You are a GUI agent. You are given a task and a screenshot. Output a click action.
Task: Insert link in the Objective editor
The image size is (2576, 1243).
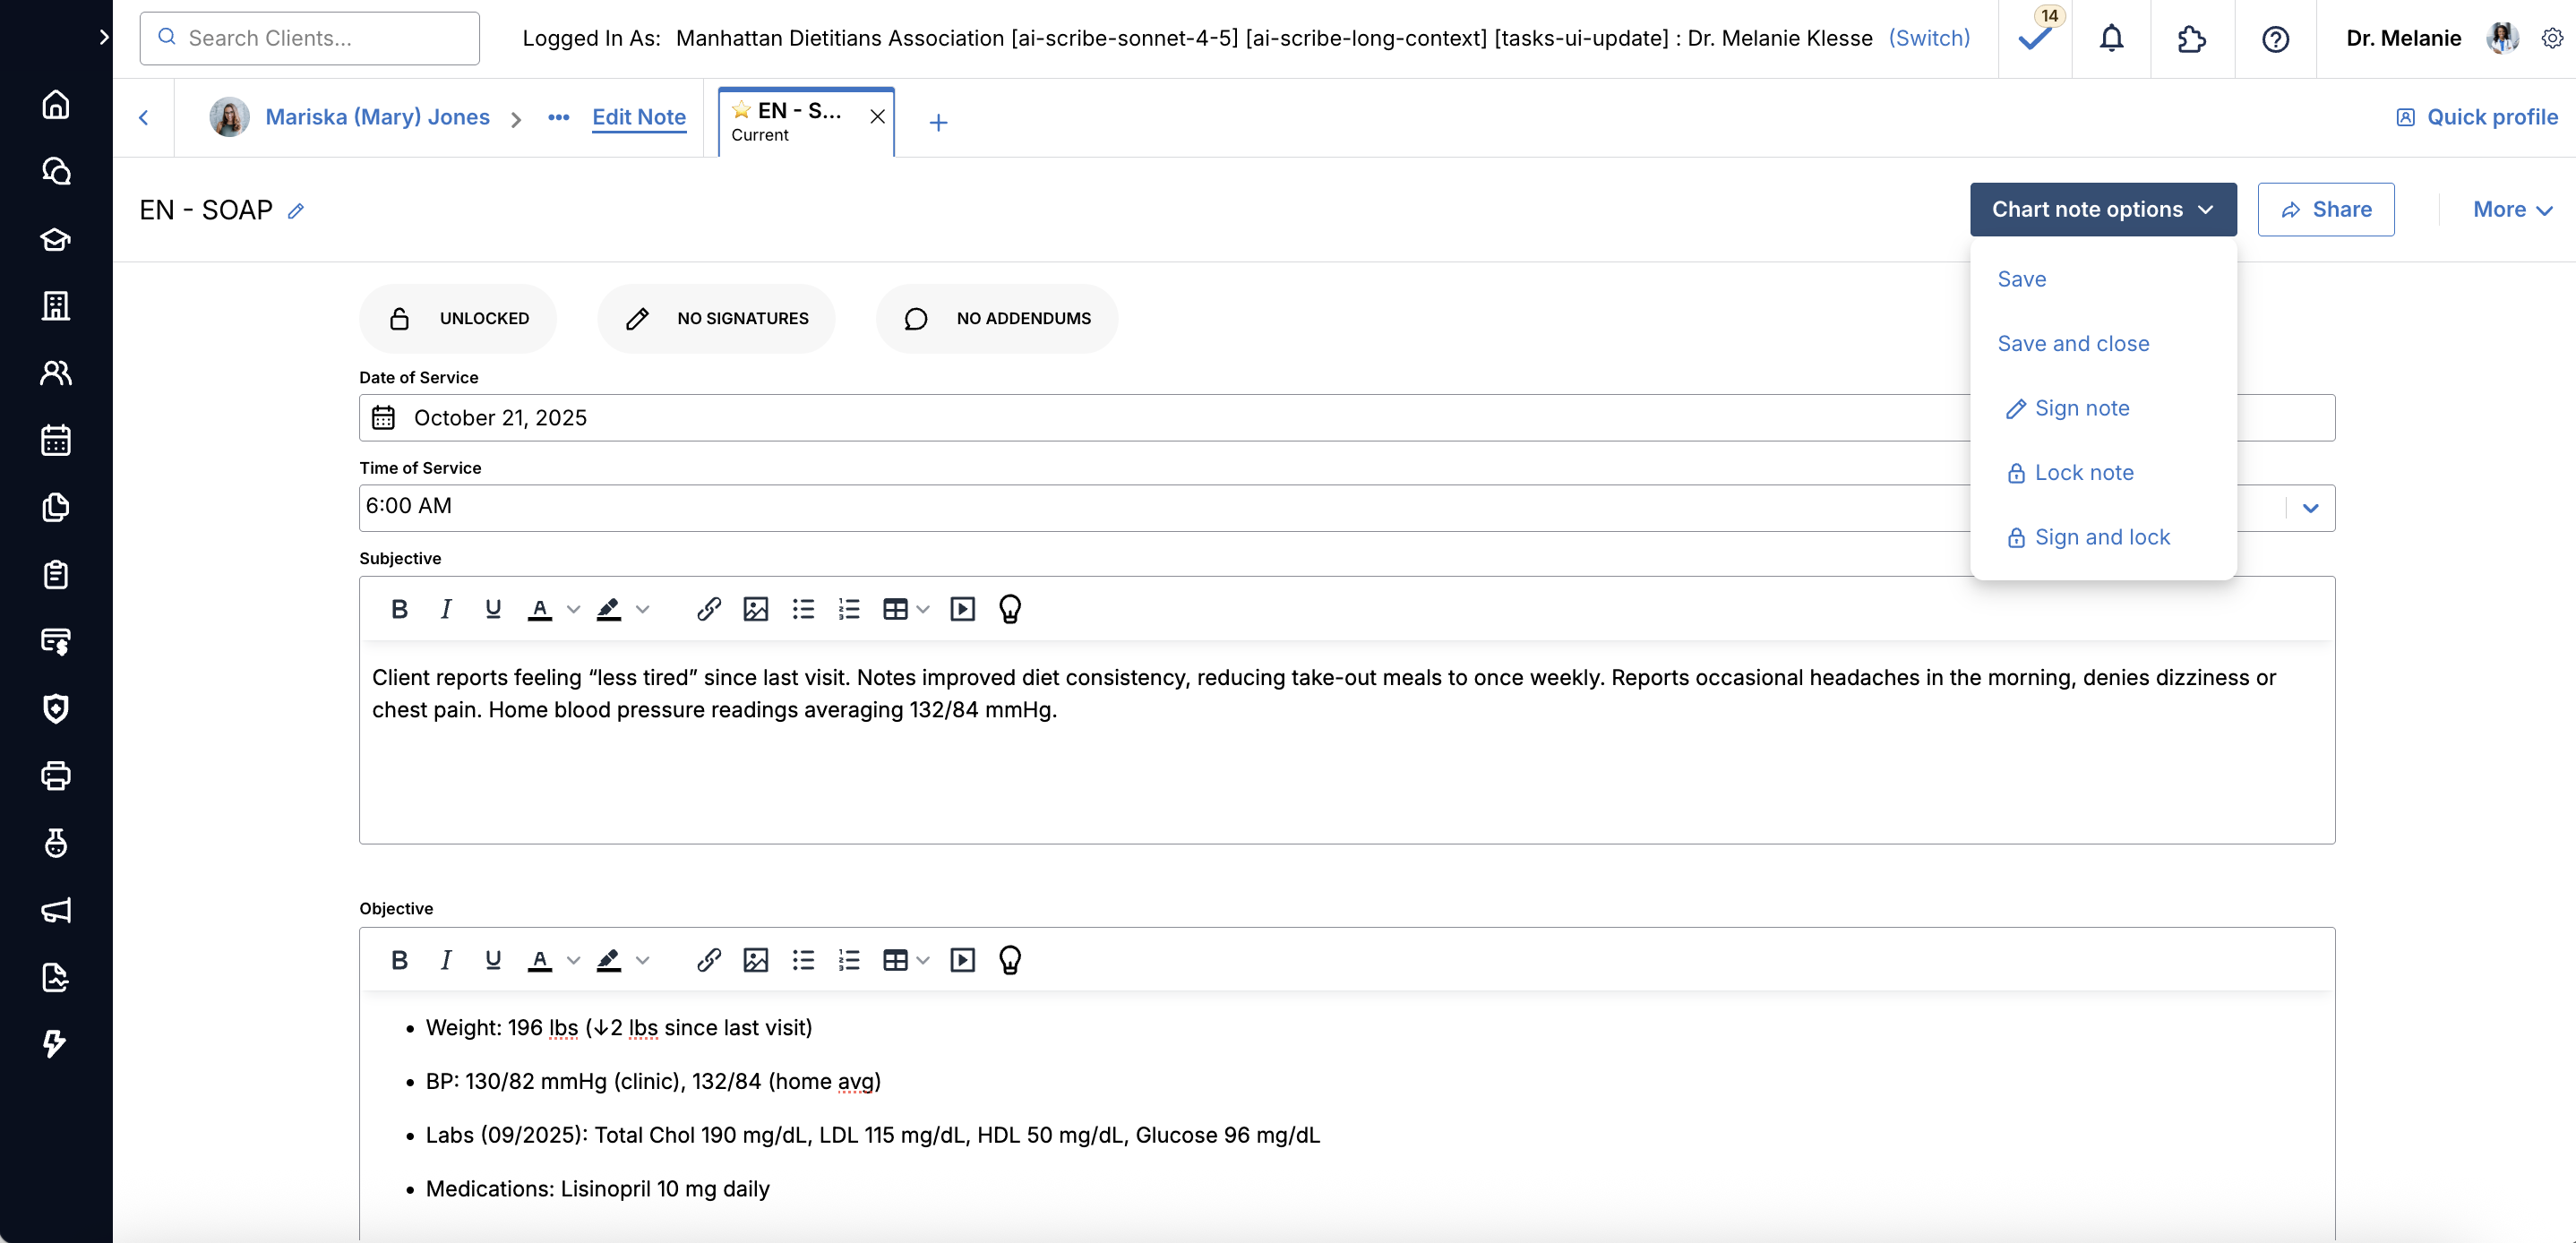click(708, 960)
